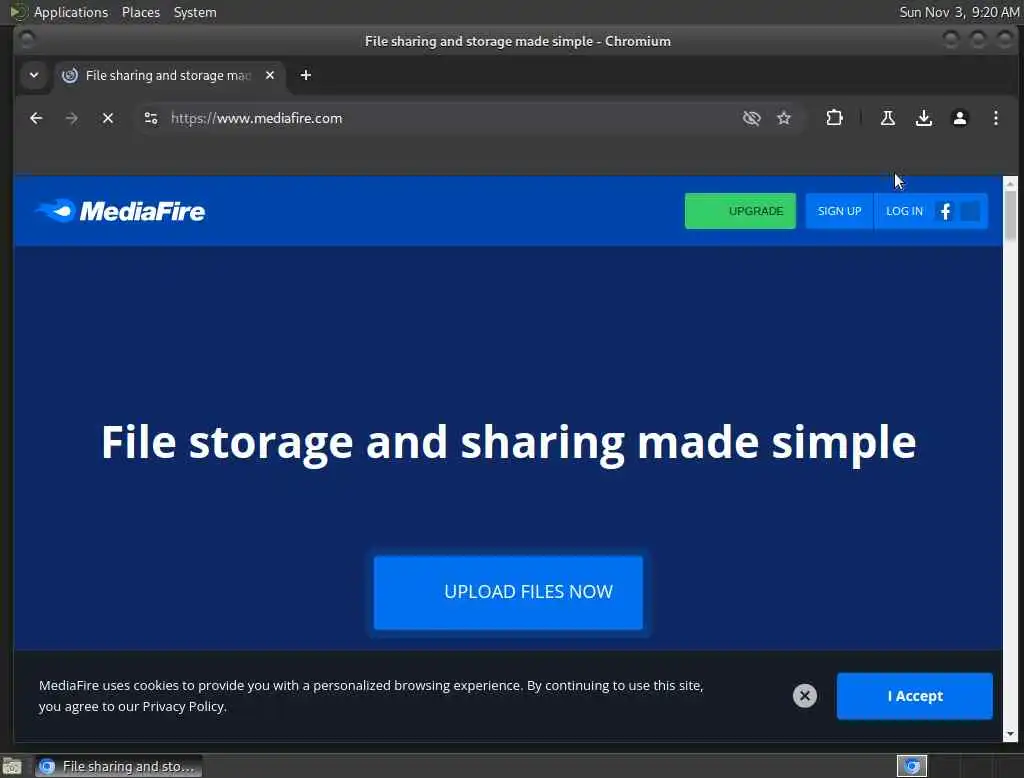Screen dimensions: 1024x778
Task: Click the "File storage and sharing made simple" heading
Action: click(x=508, y=444)
